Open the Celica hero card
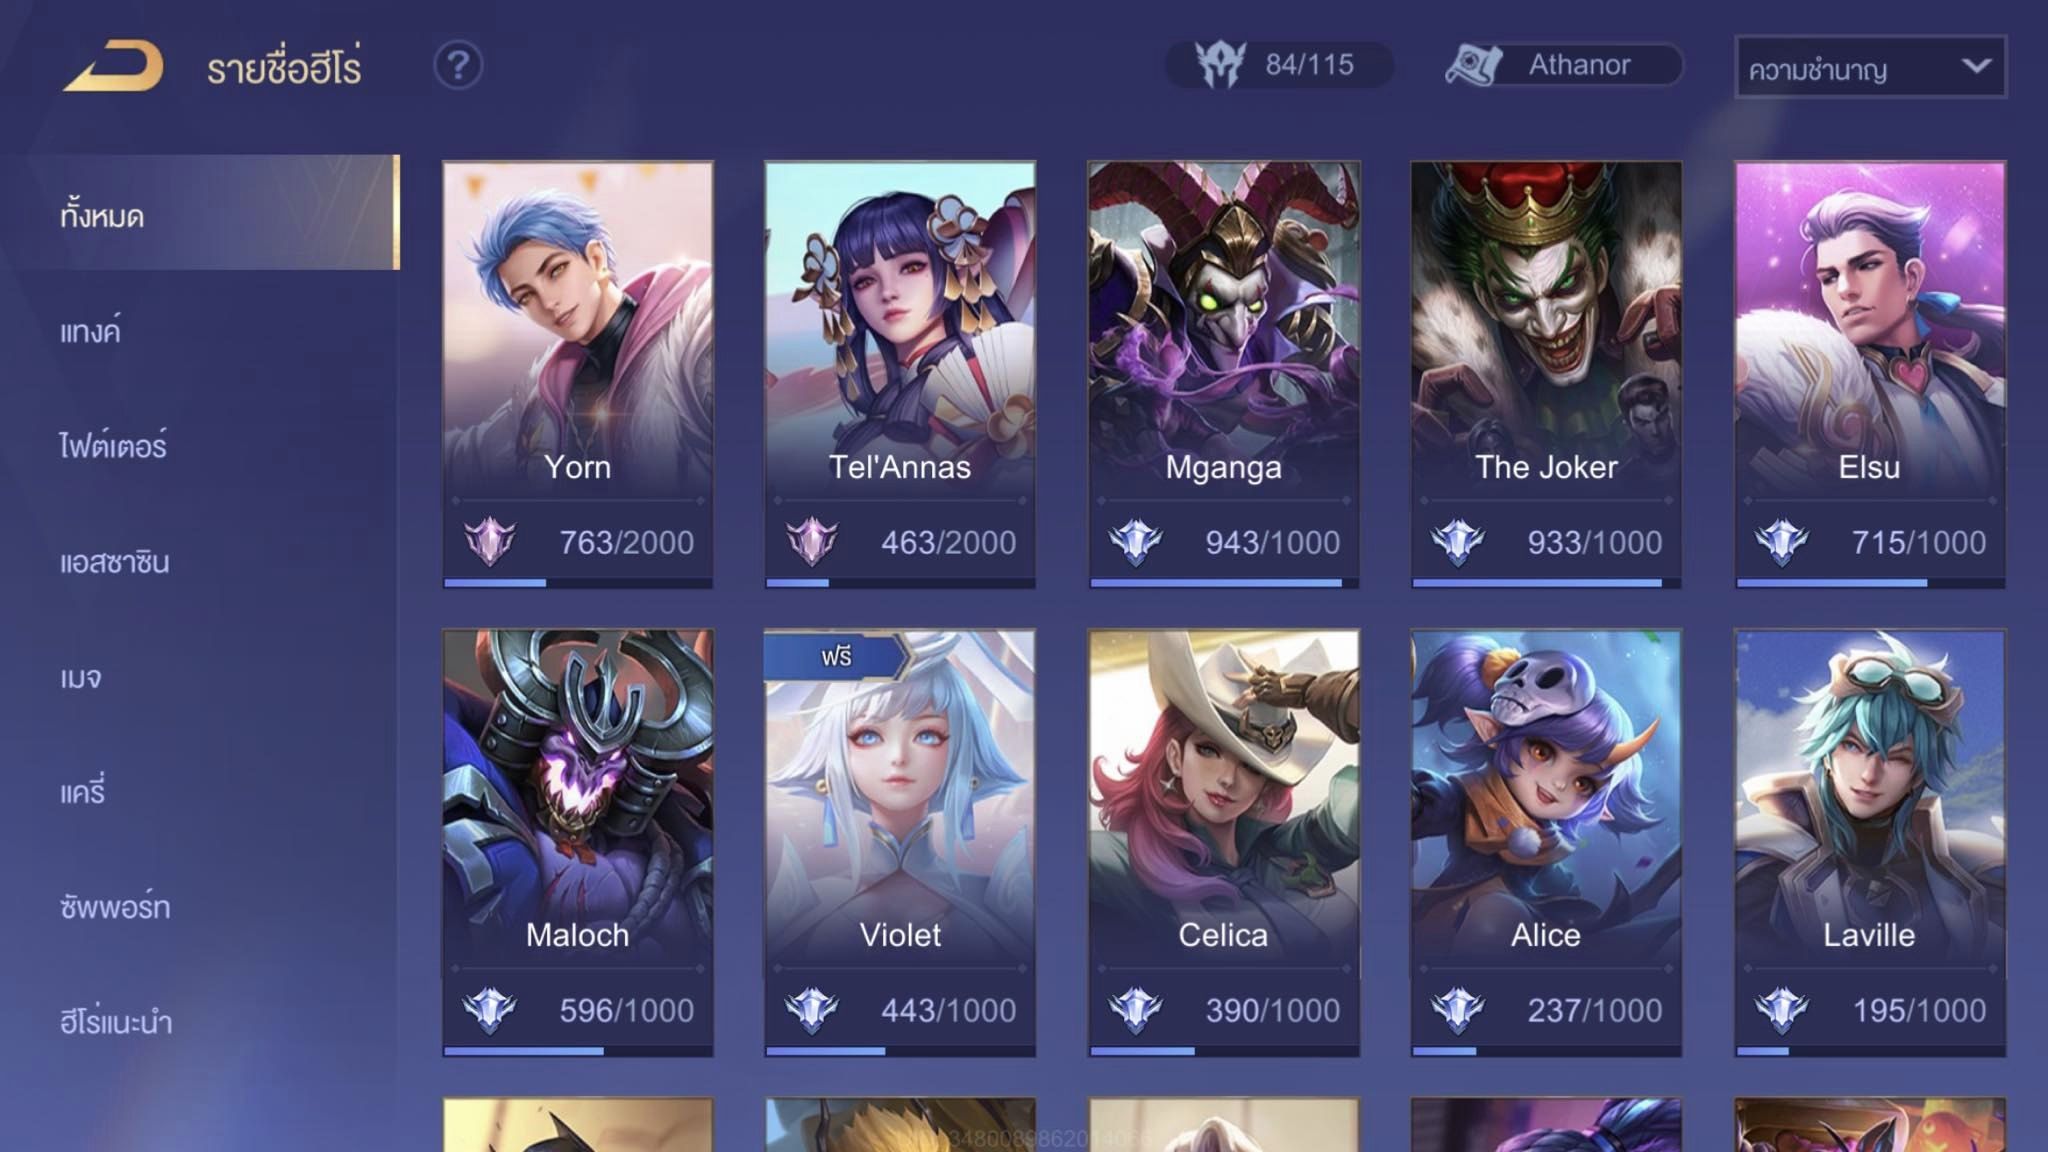Image resolution: width=2048 pixels, height=1152 pixels. (1223, 842)
